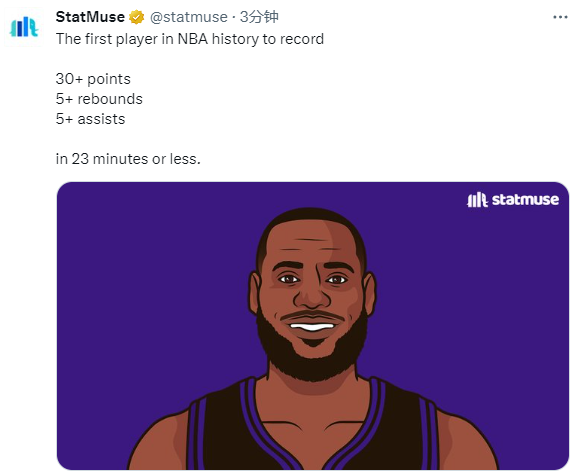Click the statmuse bars logo in image
Viewport: 578px width, 472px height.
tap(477, 200)
